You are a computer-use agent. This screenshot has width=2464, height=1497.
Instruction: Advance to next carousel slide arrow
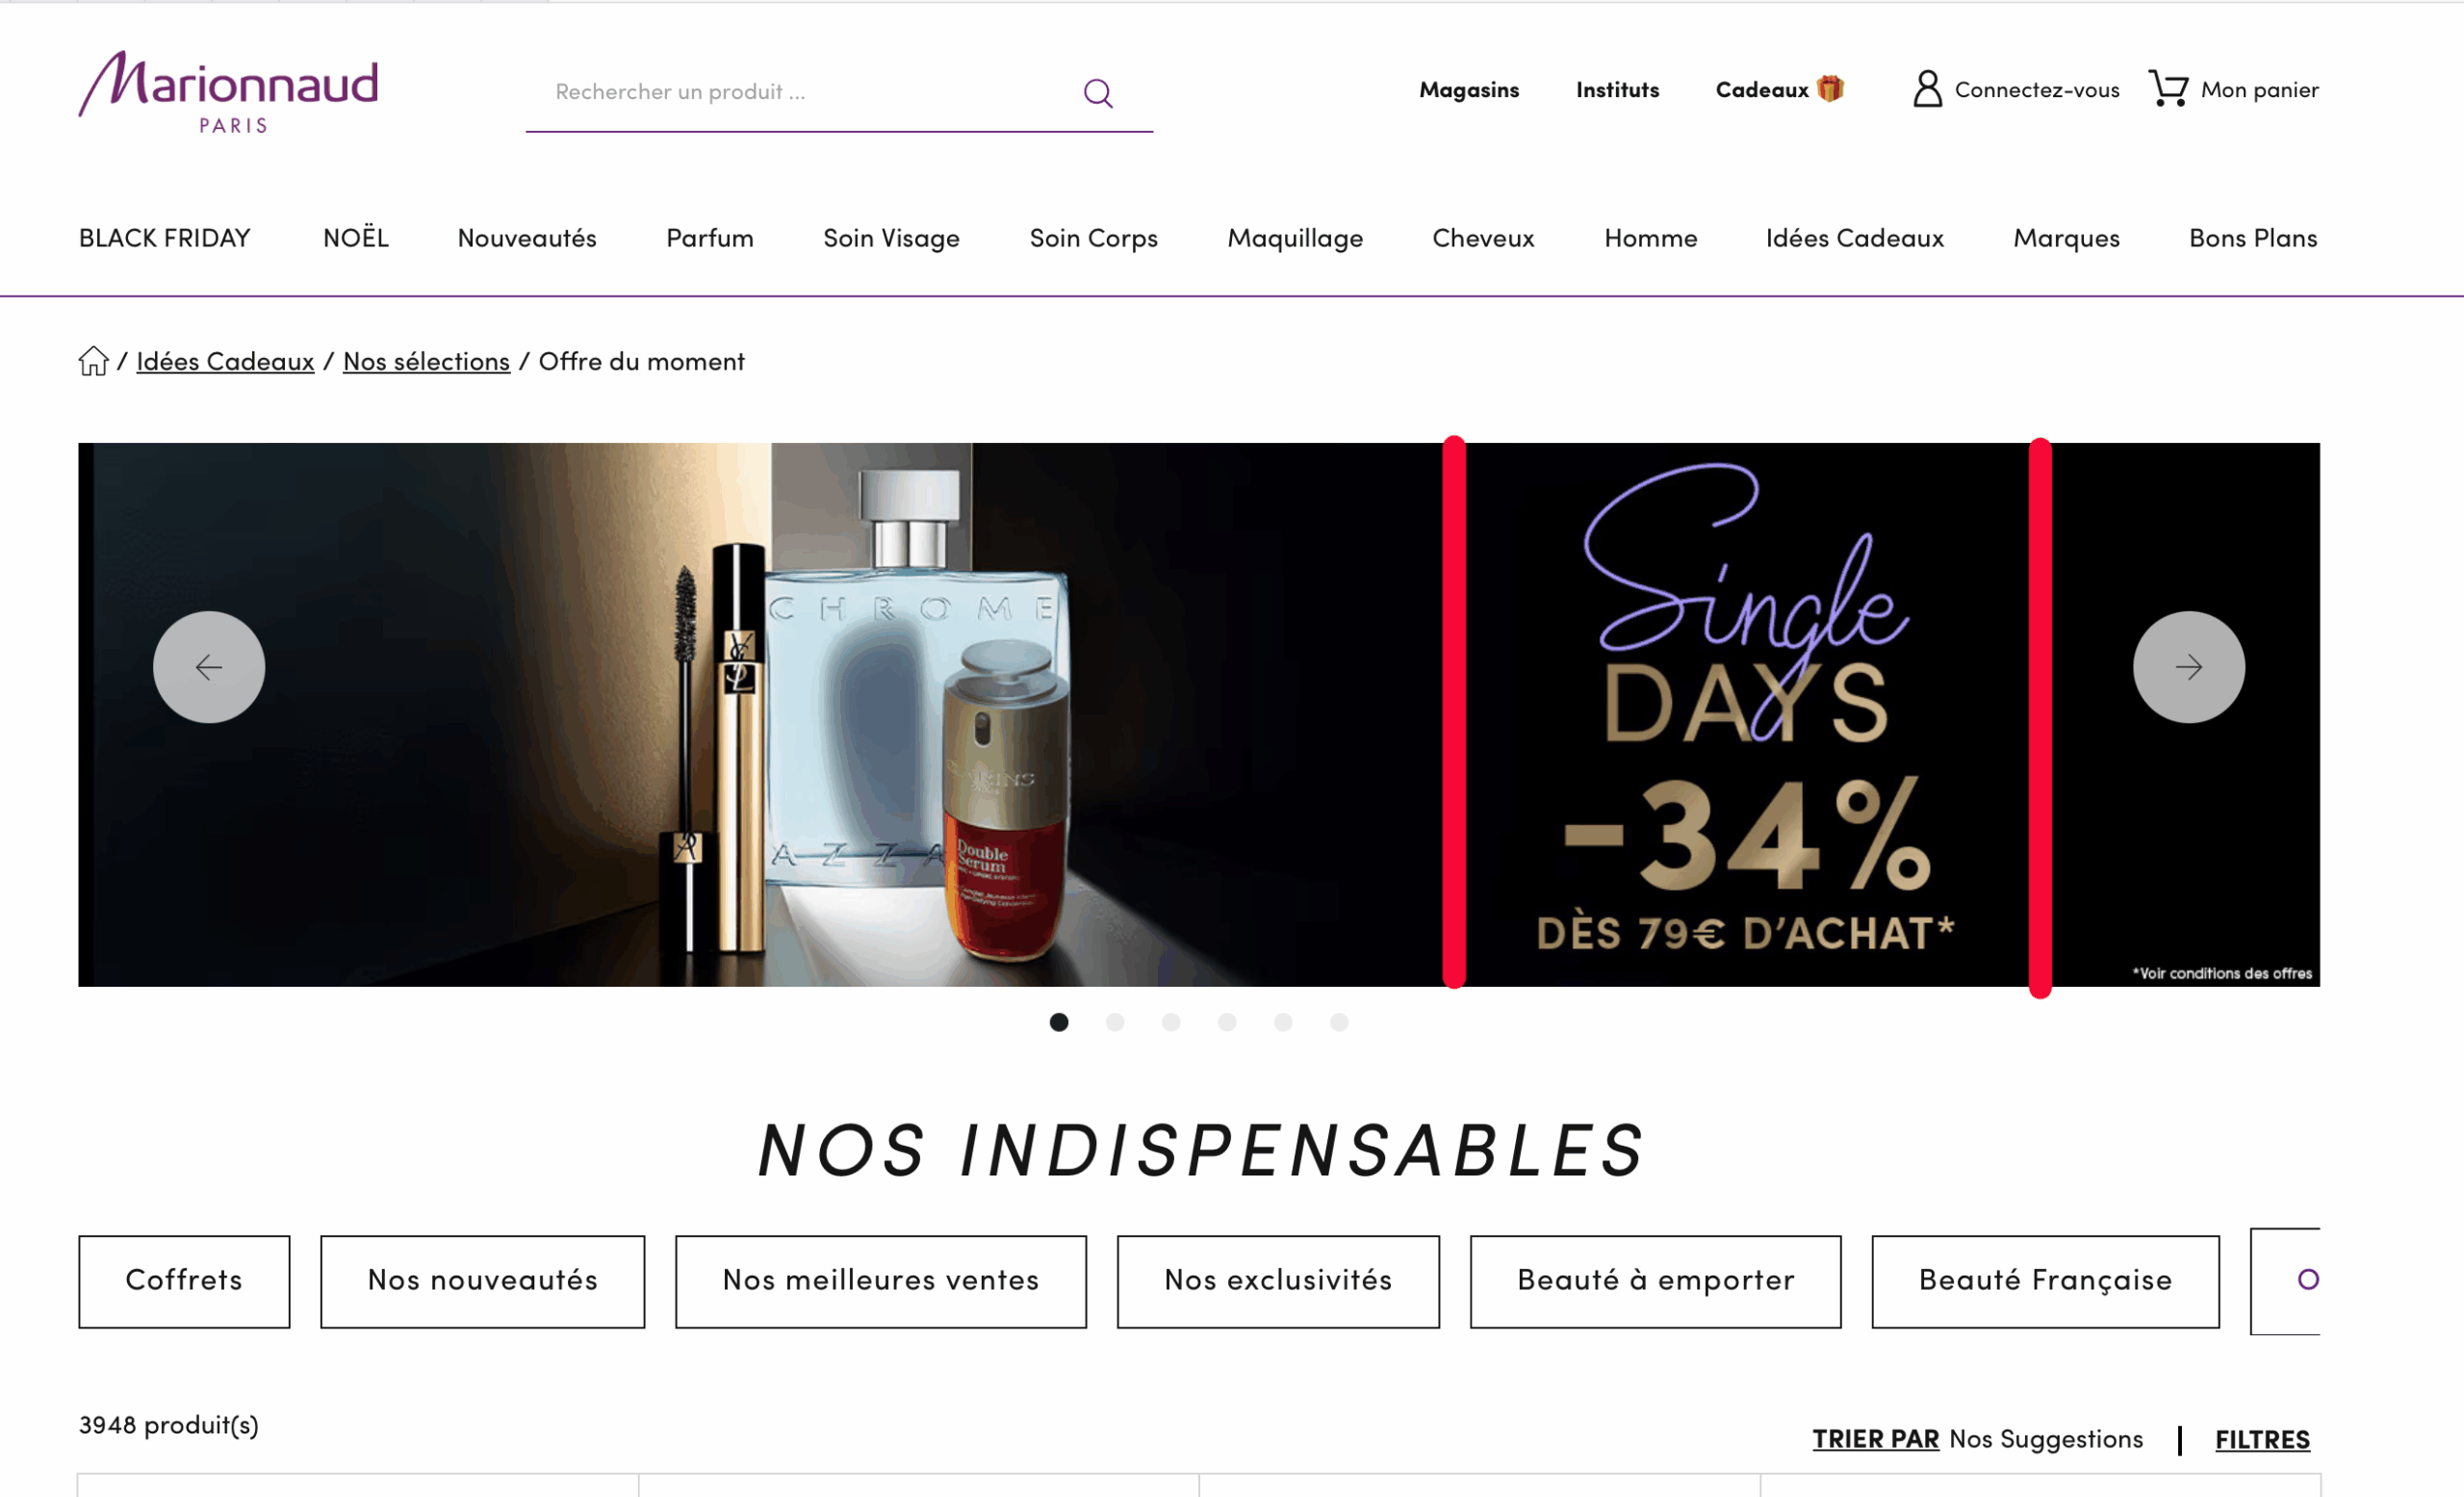(2188, 667)
